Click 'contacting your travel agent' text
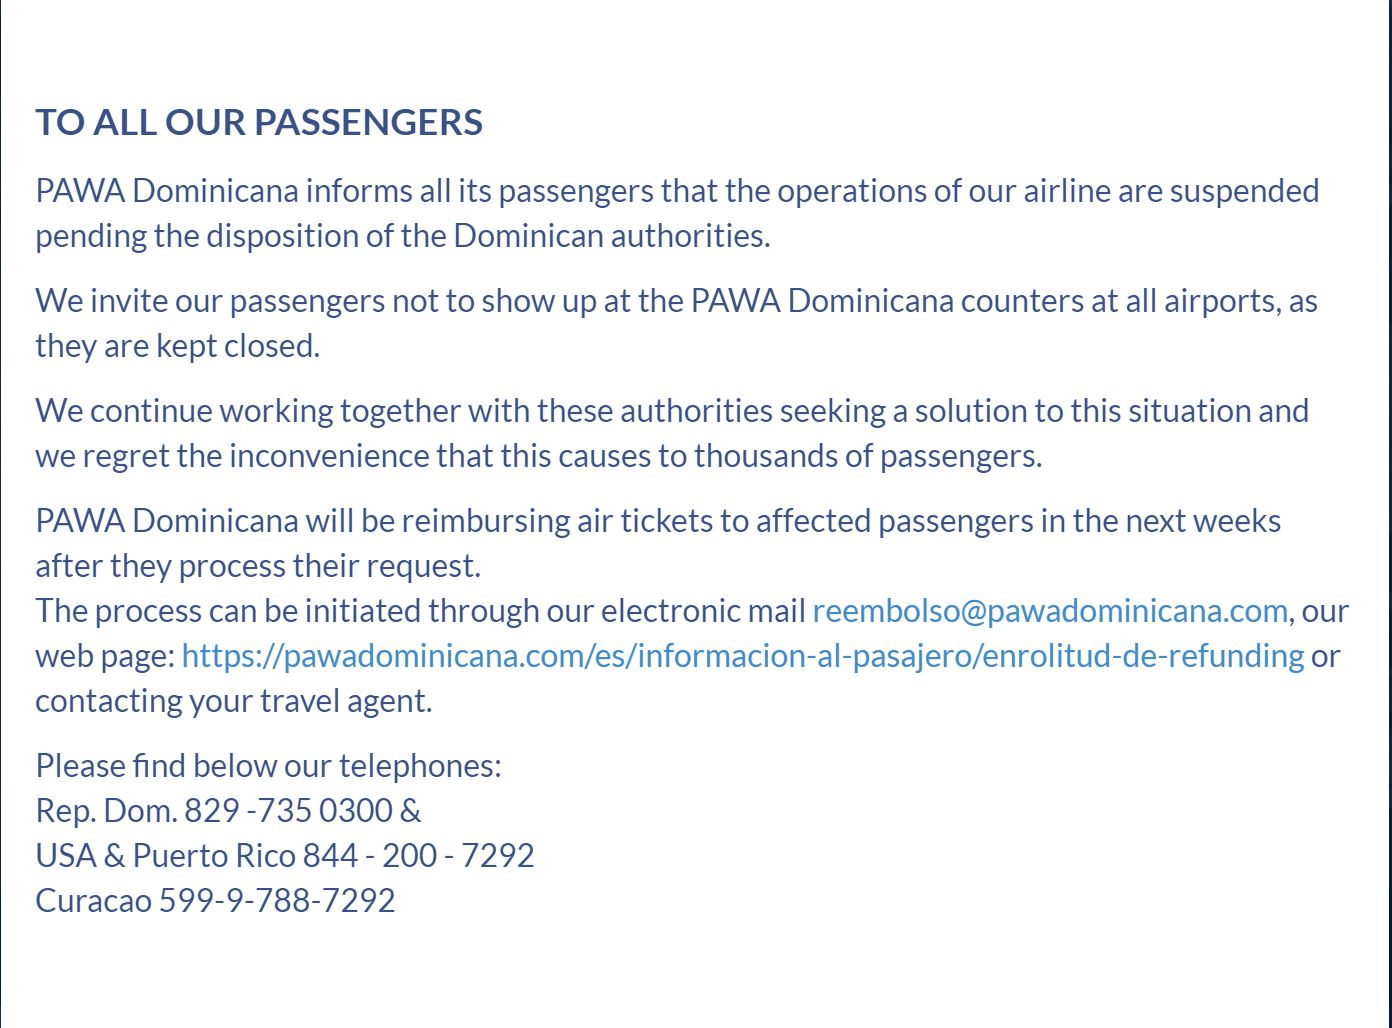 tap(233, 700)
